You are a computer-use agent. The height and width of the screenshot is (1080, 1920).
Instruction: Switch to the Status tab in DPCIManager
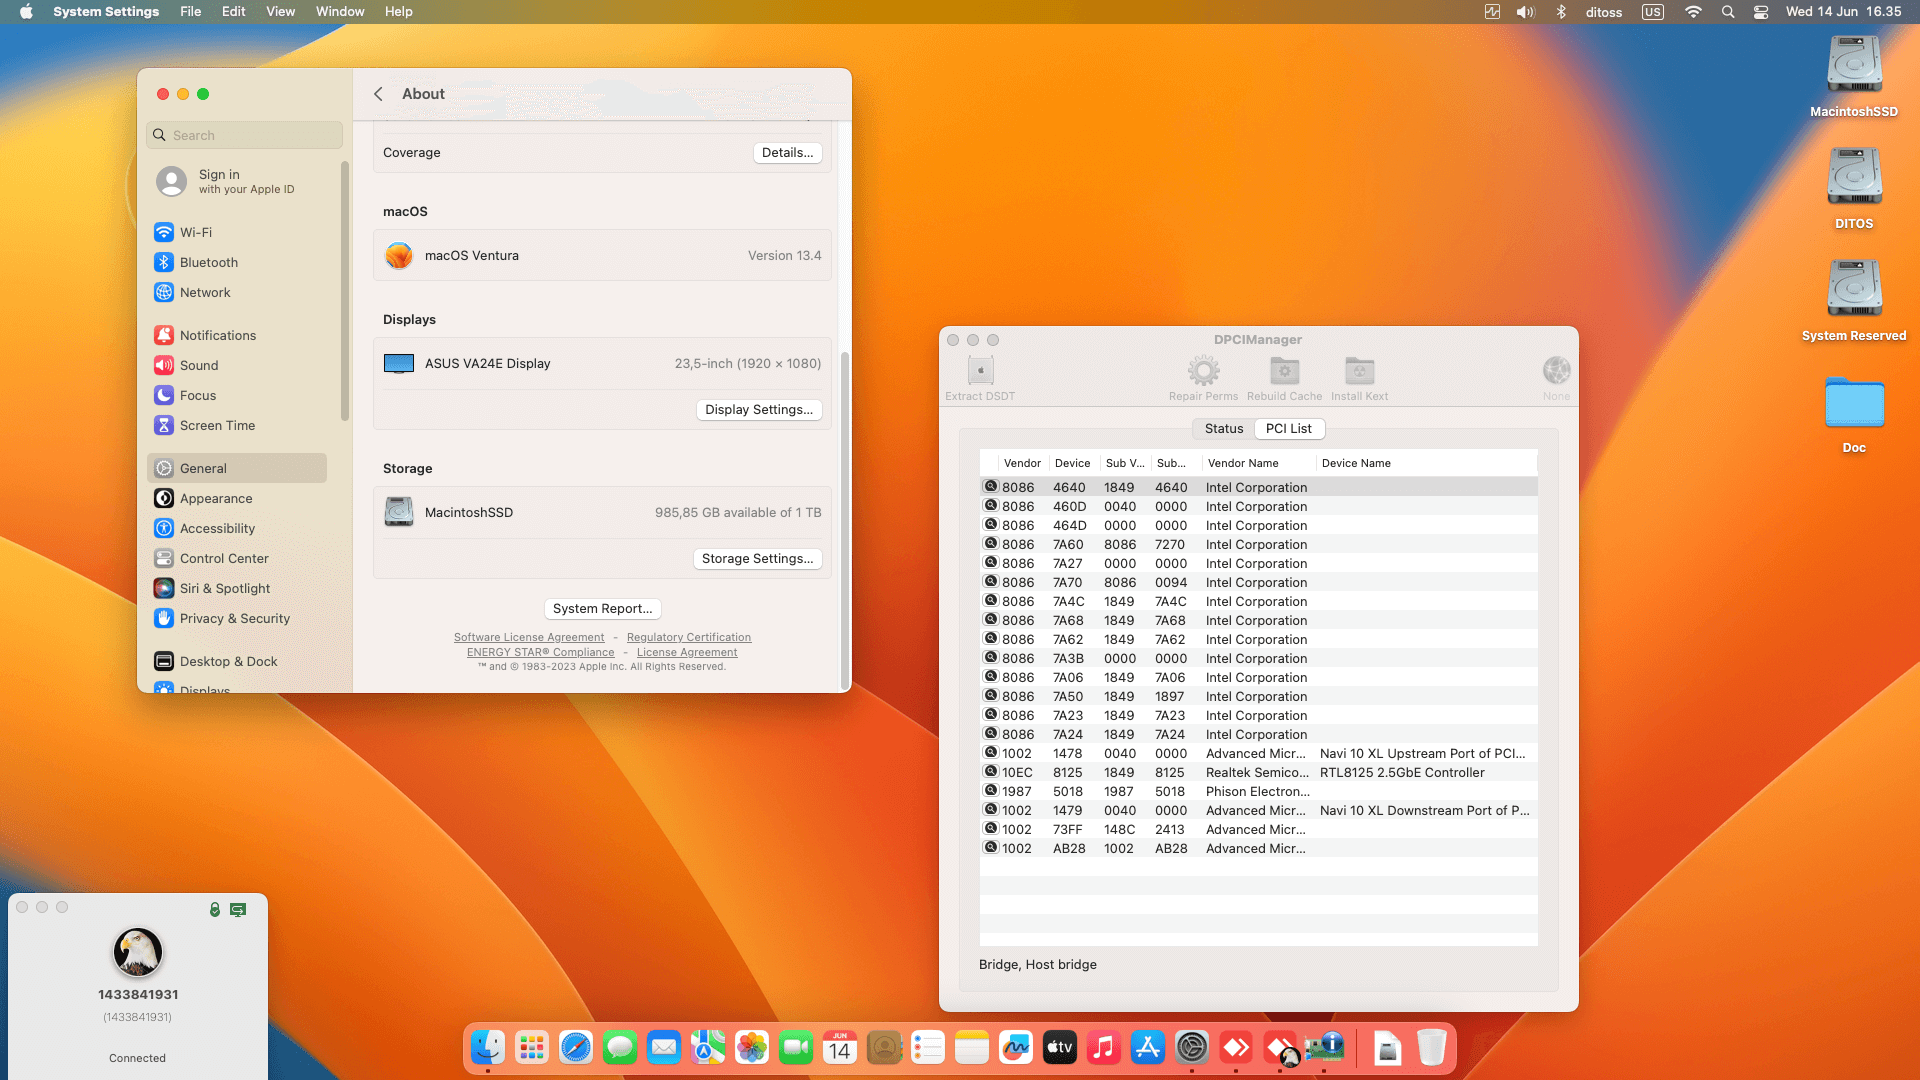click(x=1224, y=428)
